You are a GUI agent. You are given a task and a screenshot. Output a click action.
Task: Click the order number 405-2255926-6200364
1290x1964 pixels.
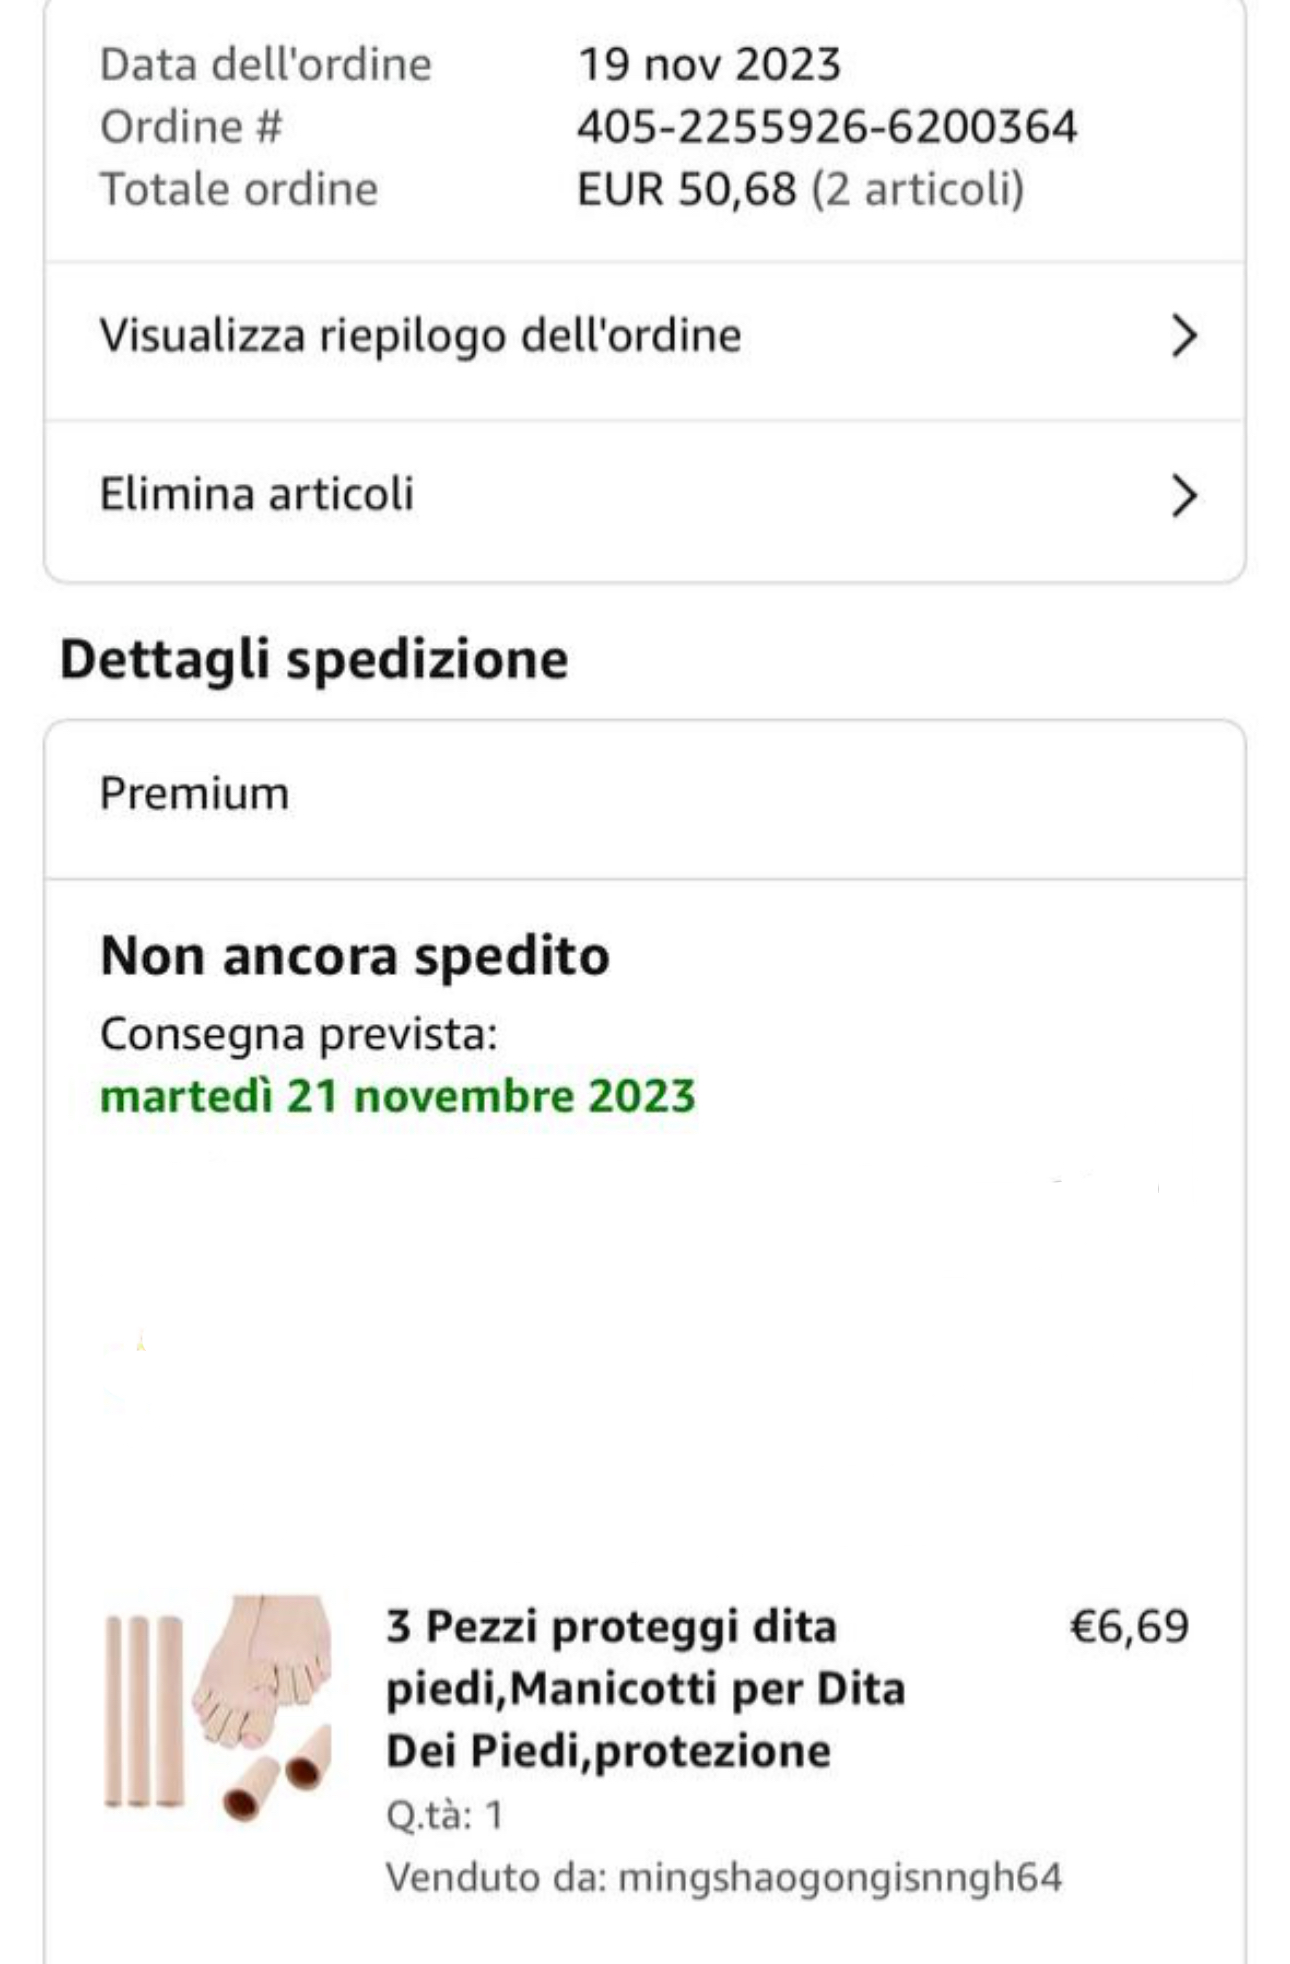(827, 127)
